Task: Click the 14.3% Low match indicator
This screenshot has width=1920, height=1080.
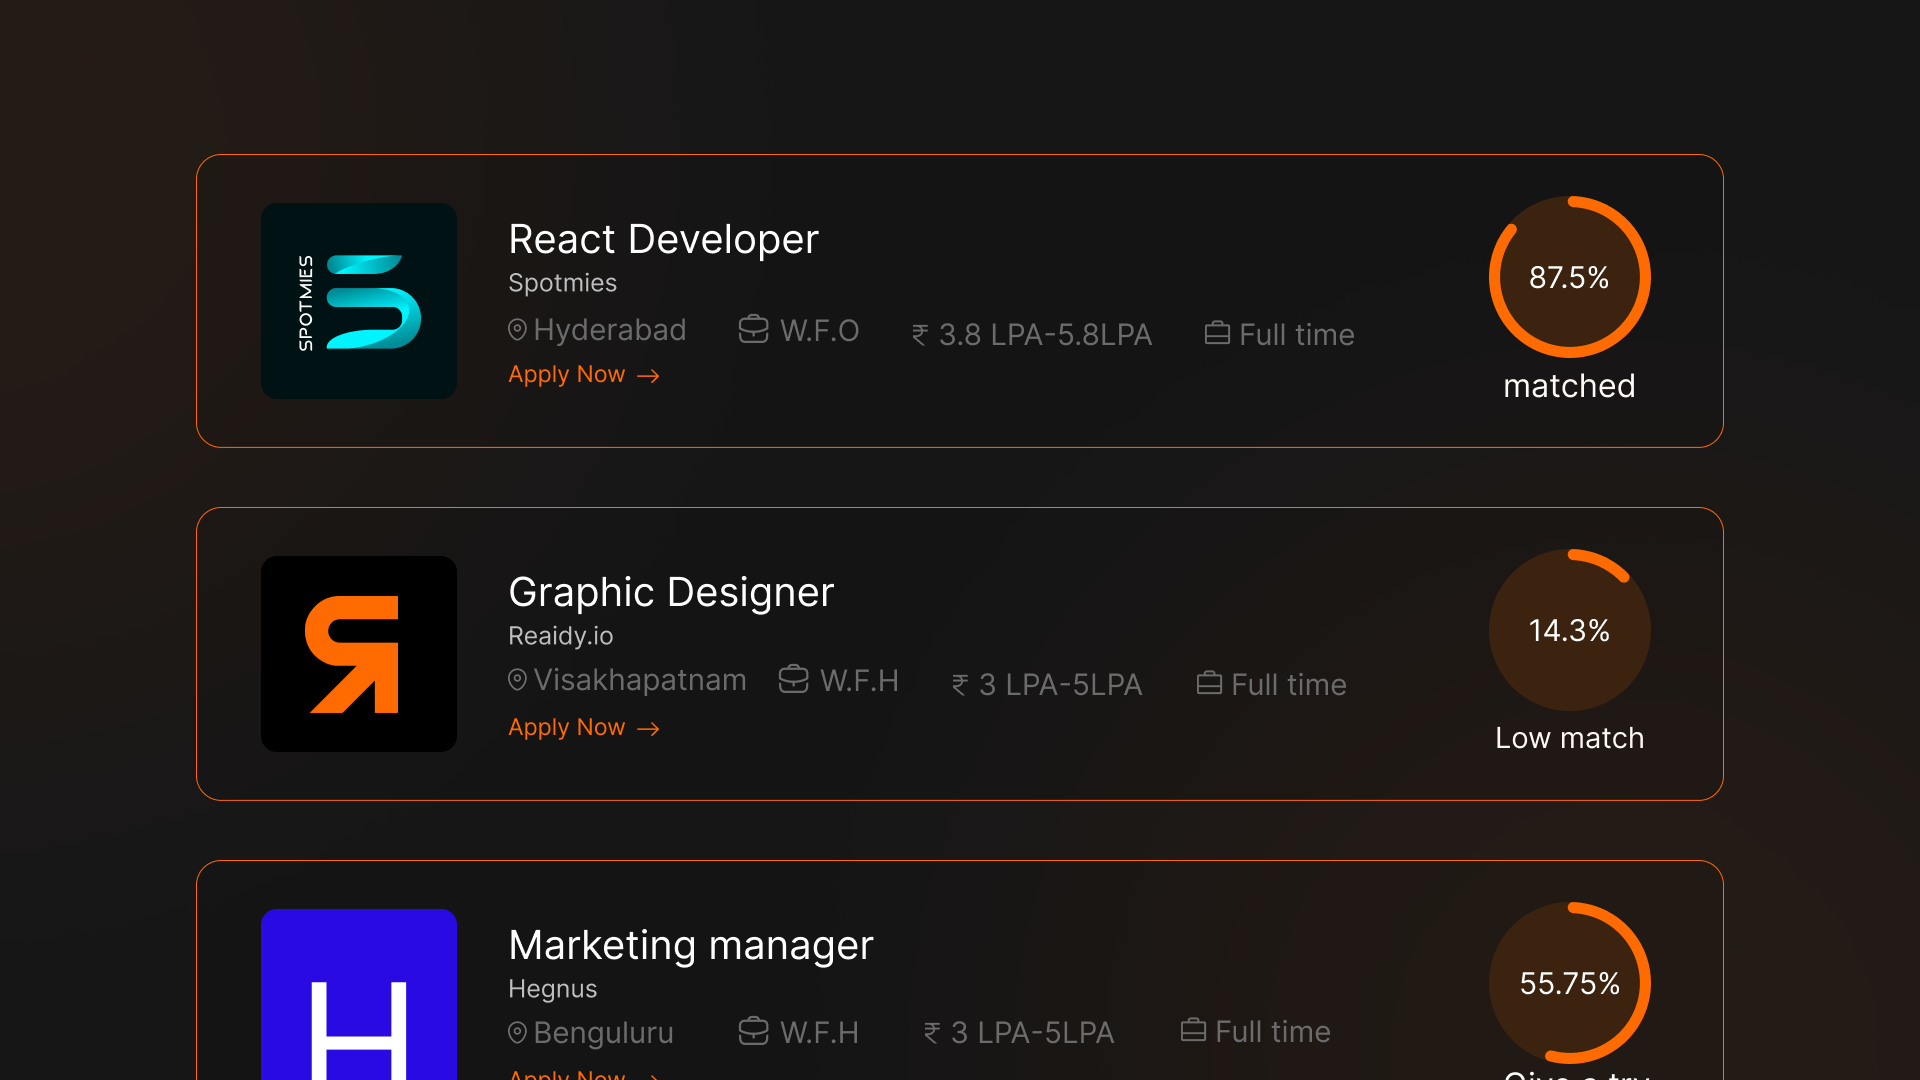Action: pos(1569,630)
